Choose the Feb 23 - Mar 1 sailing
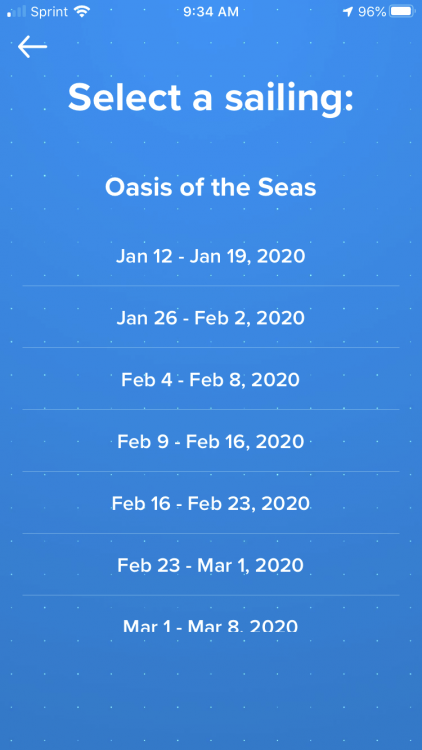Image resolution: width=422 pixels, height=750 pixels. (x=211, y=565)
